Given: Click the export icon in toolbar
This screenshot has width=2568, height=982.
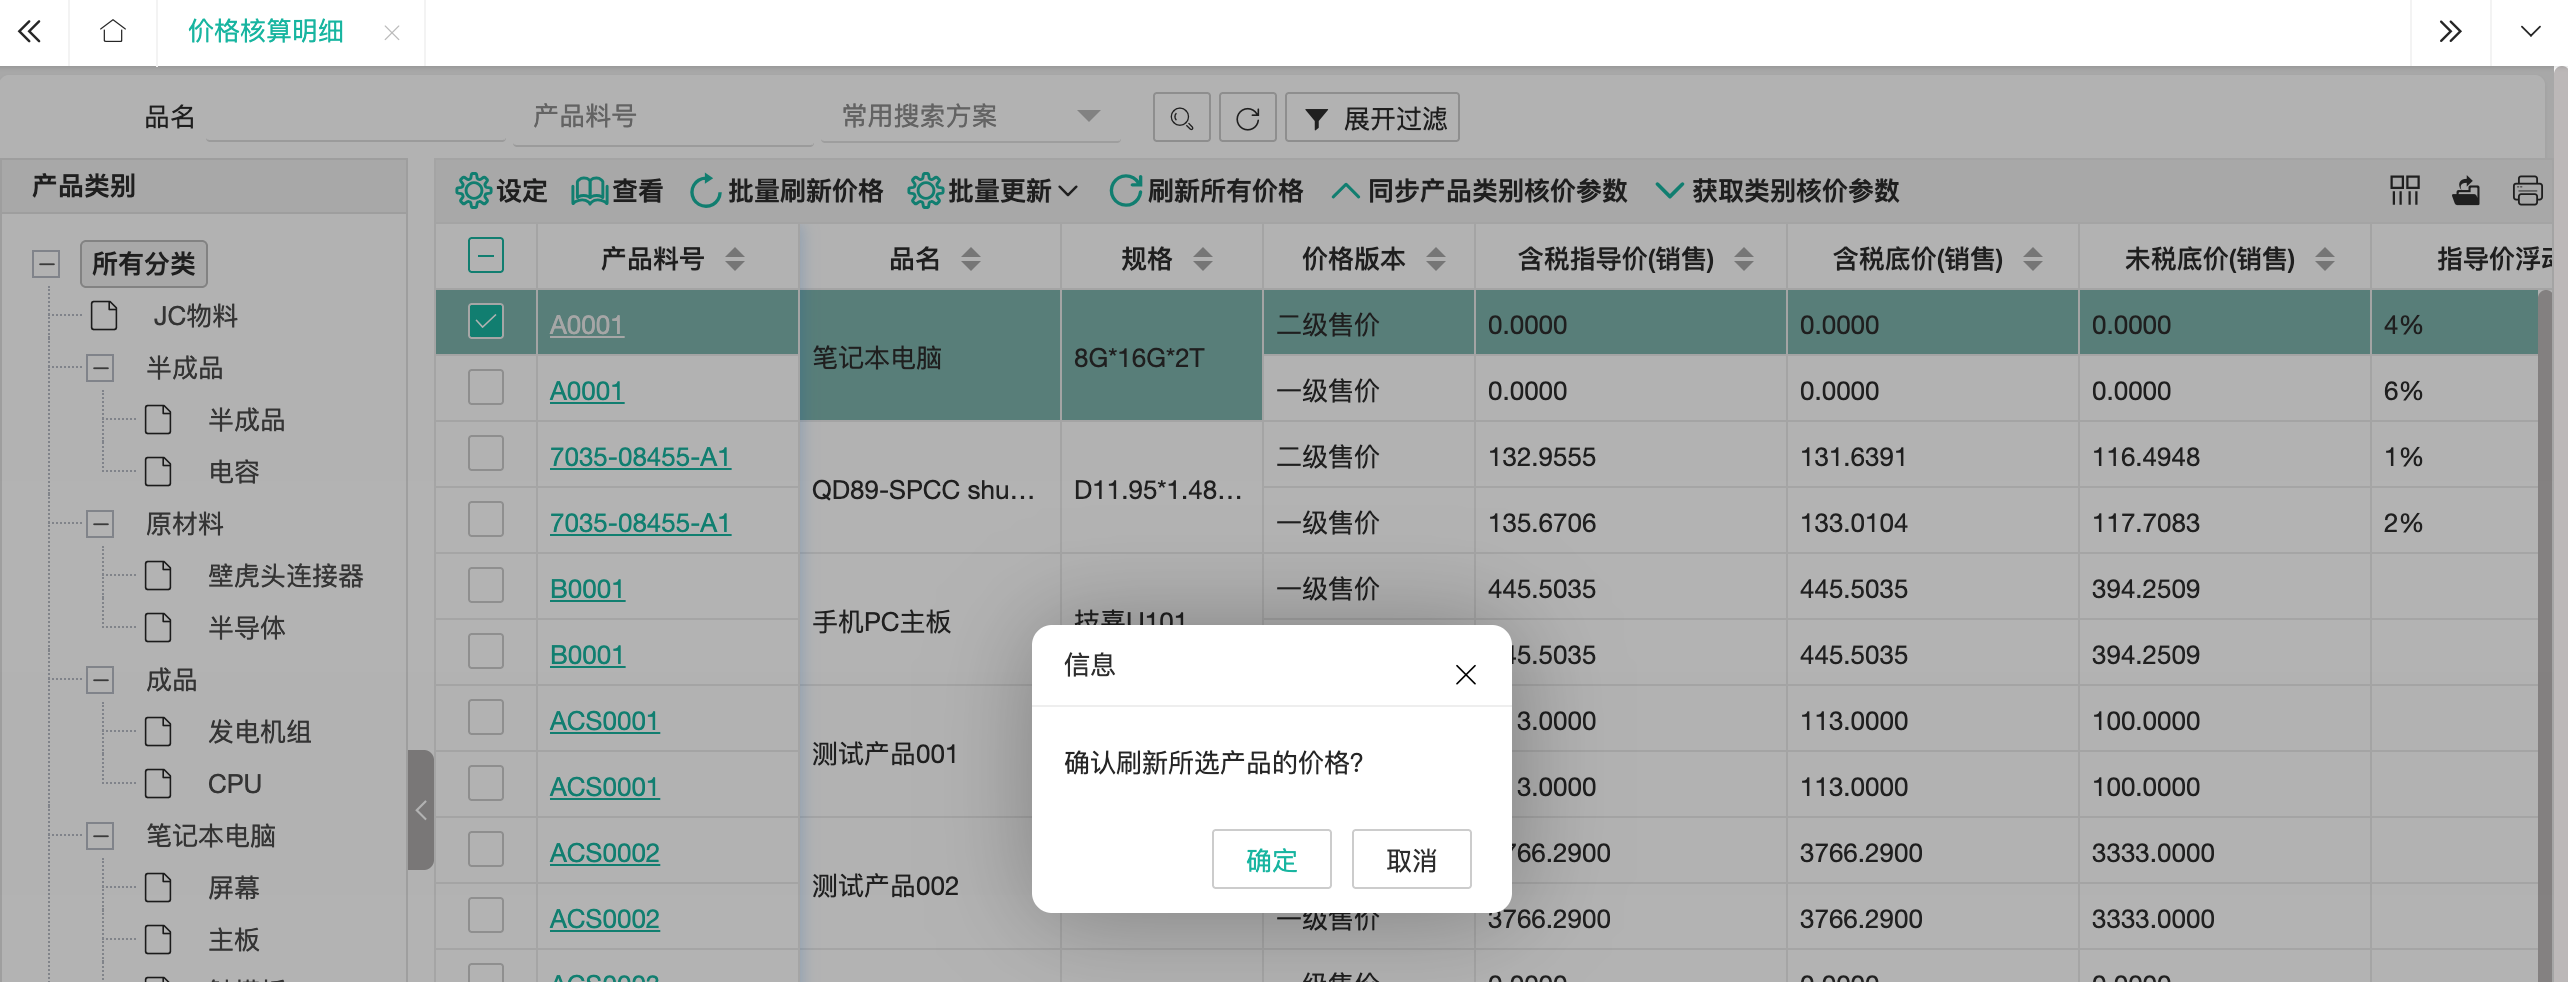Looking at the screenshot, I should 2466,190.
